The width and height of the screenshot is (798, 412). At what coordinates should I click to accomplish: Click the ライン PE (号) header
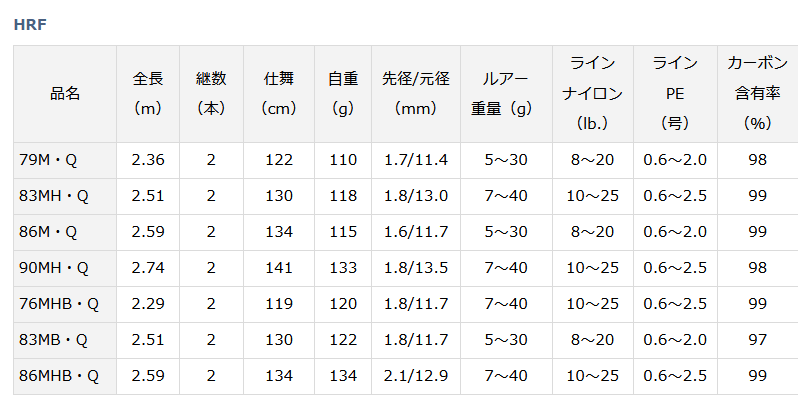click(675, 94)
